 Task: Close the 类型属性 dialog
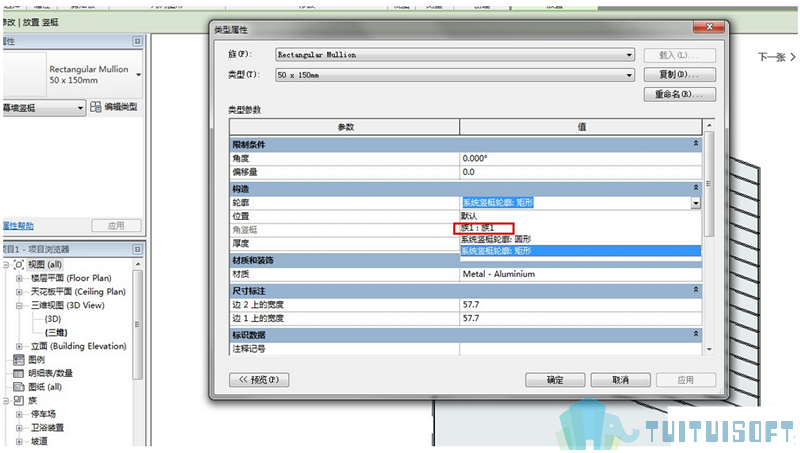709,27
